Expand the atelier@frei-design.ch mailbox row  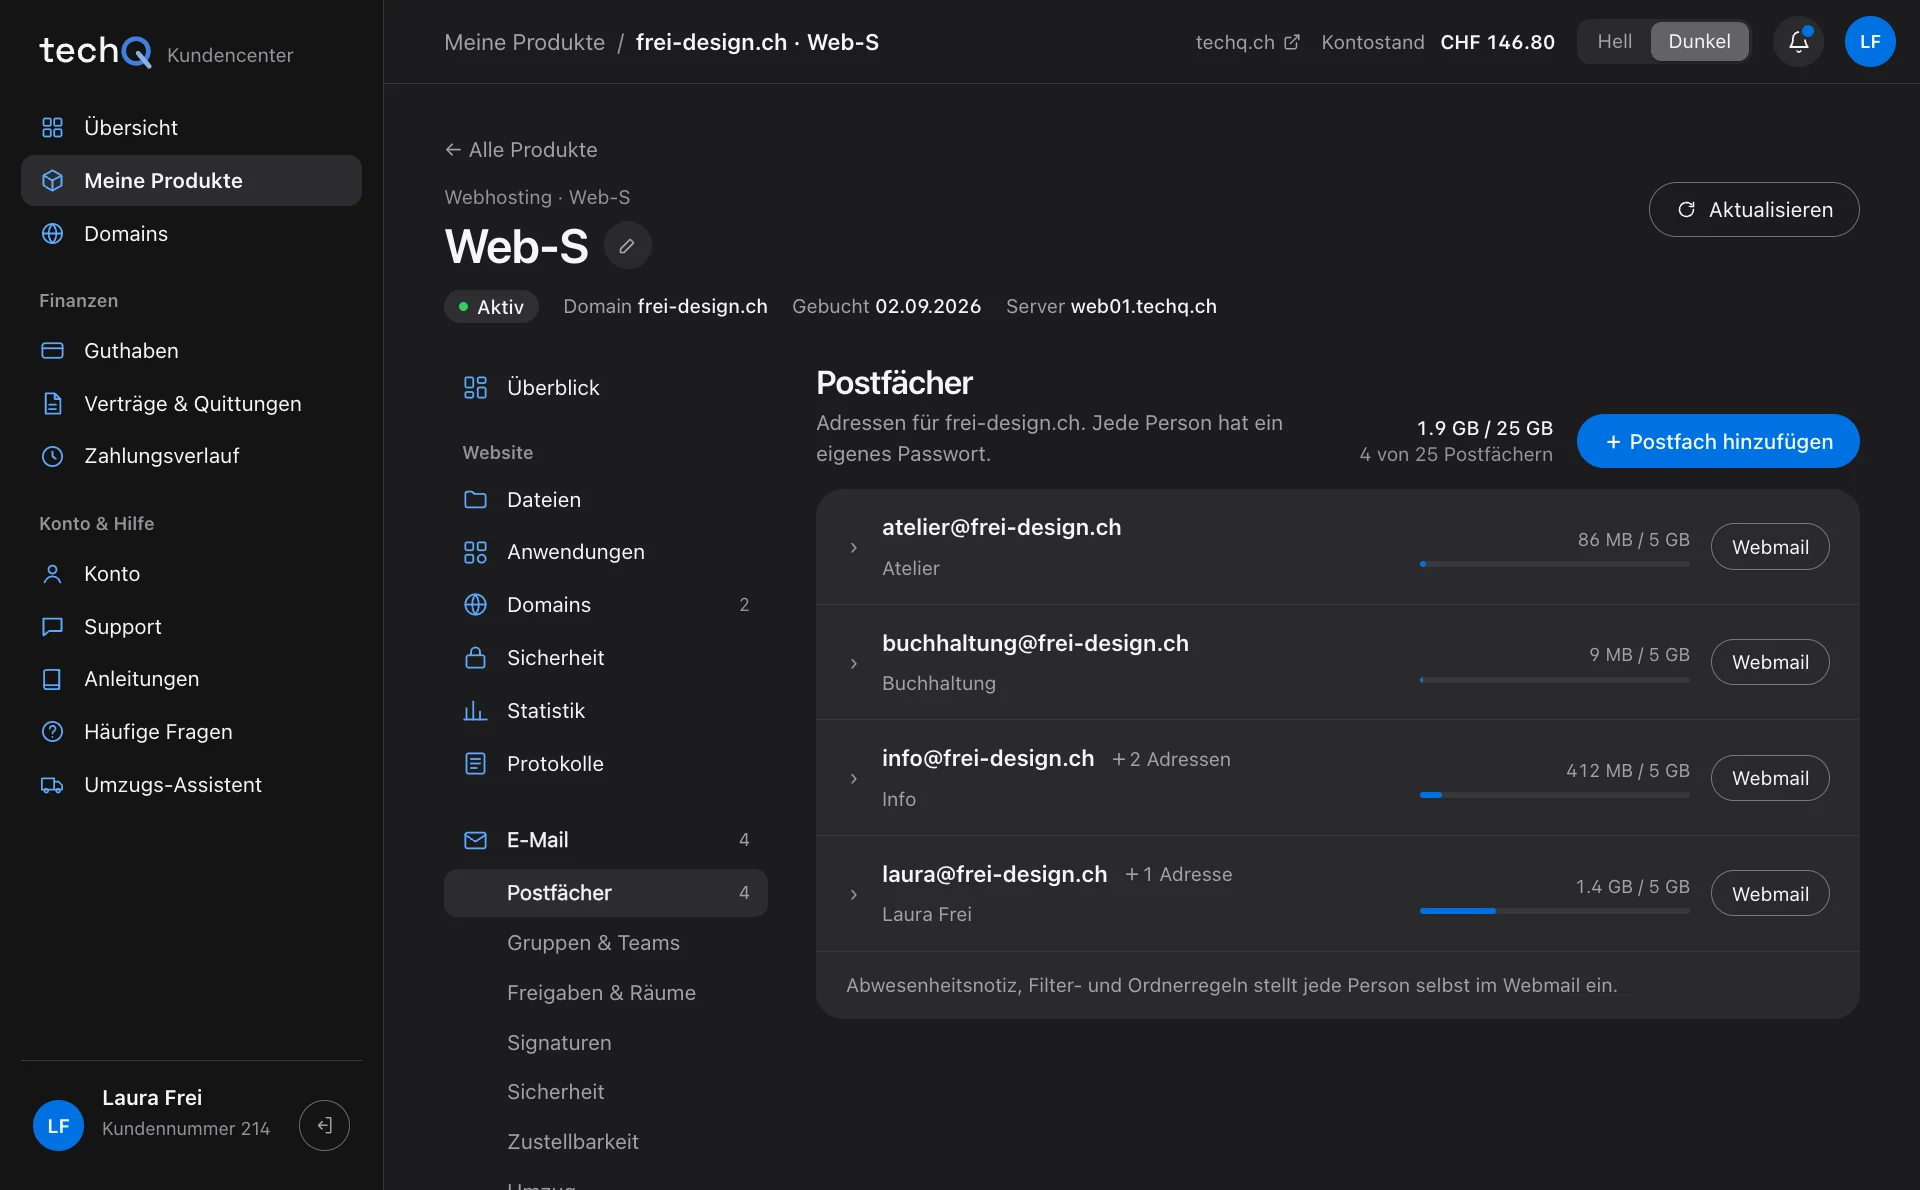[x=853, y=548]
